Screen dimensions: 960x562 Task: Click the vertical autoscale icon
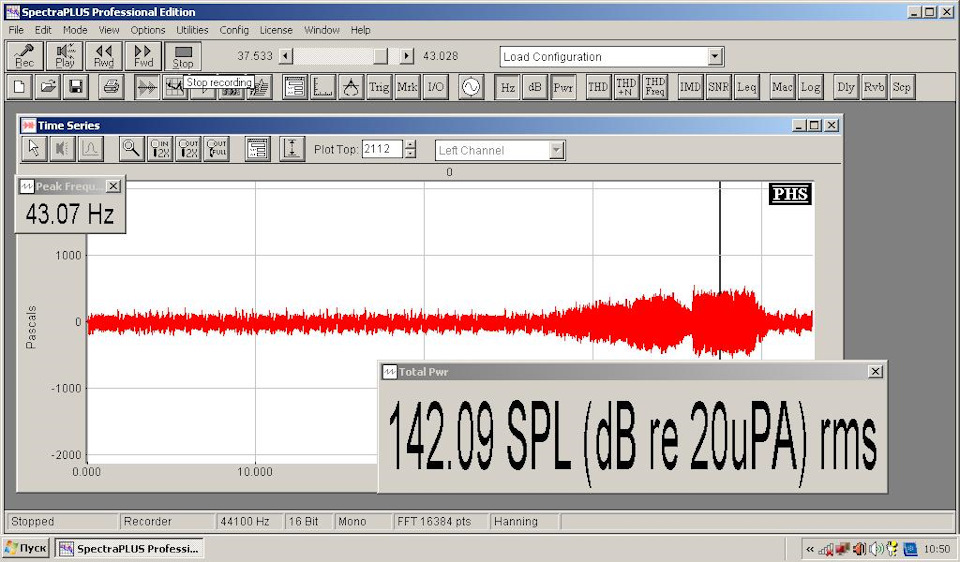(293, 149)
